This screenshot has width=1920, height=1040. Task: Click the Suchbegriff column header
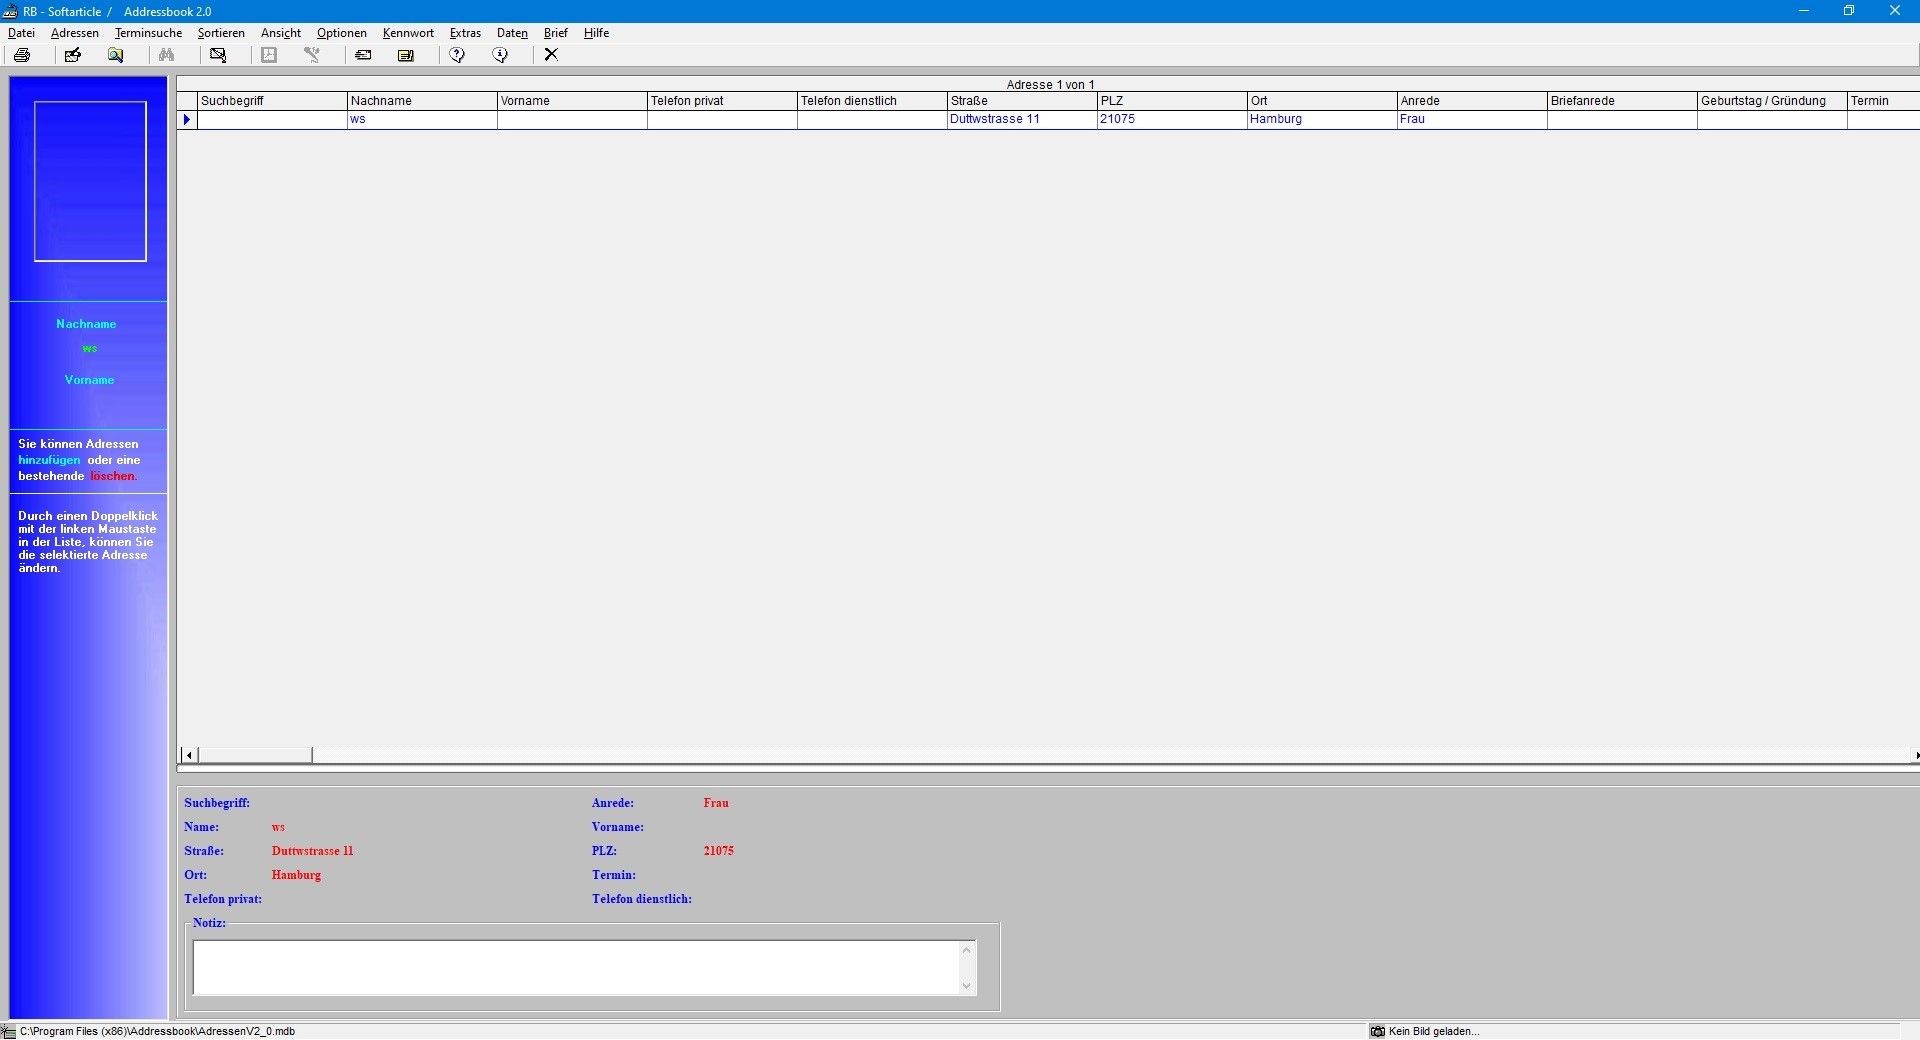coord(272,101)
